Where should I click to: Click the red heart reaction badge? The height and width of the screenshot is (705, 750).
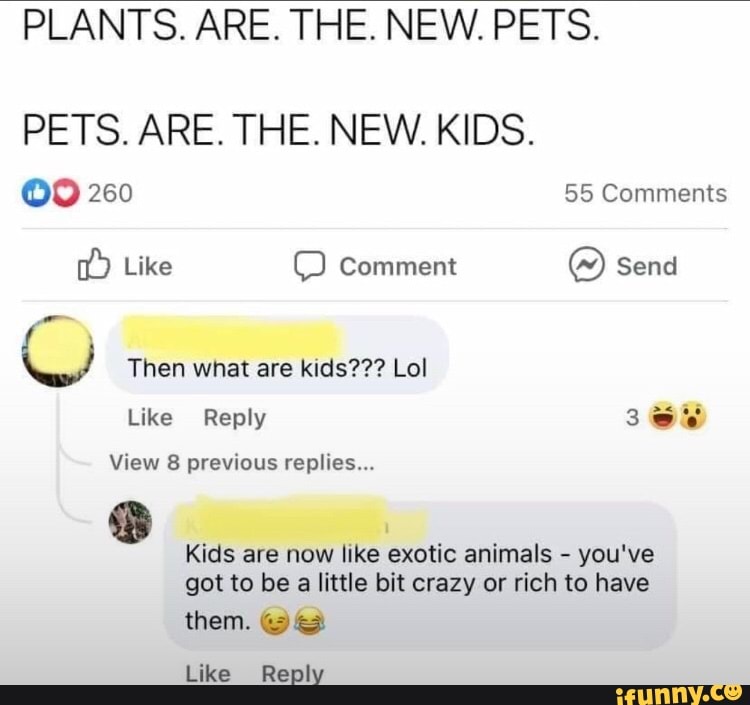[x=66, y=193]
